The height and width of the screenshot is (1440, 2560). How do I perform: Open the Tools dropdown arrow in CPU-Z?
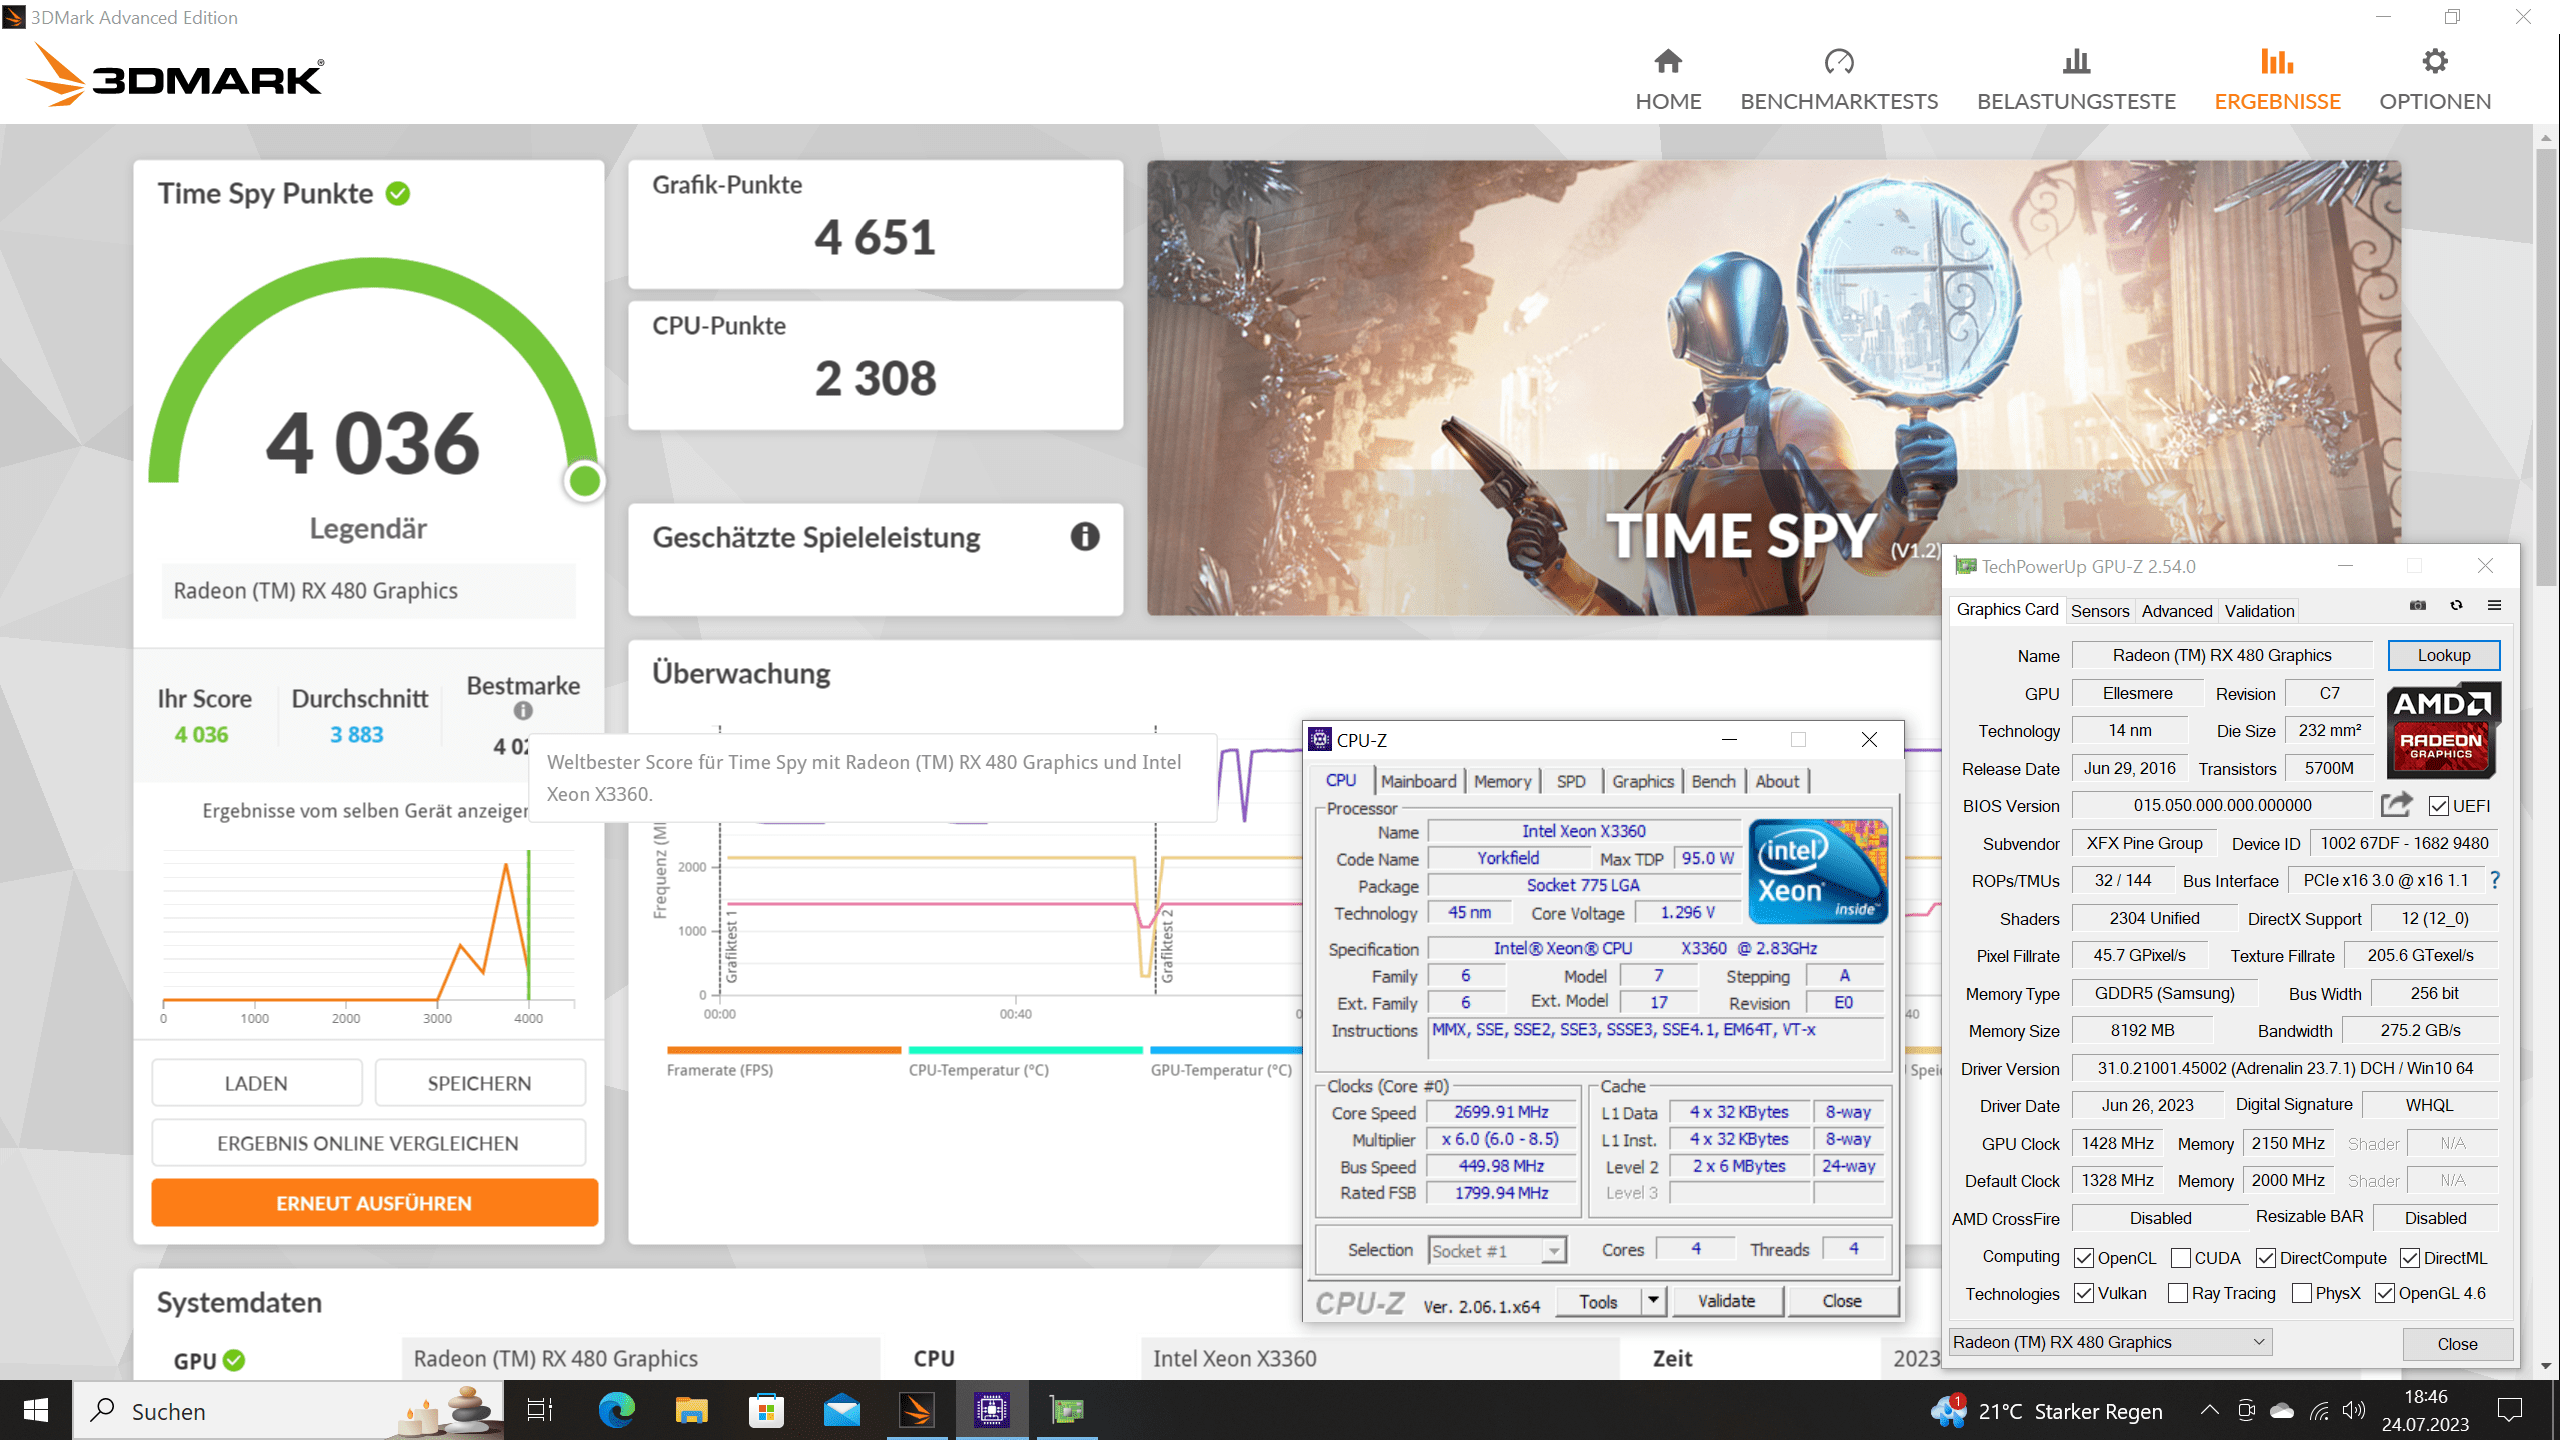click(1653, 1300)
